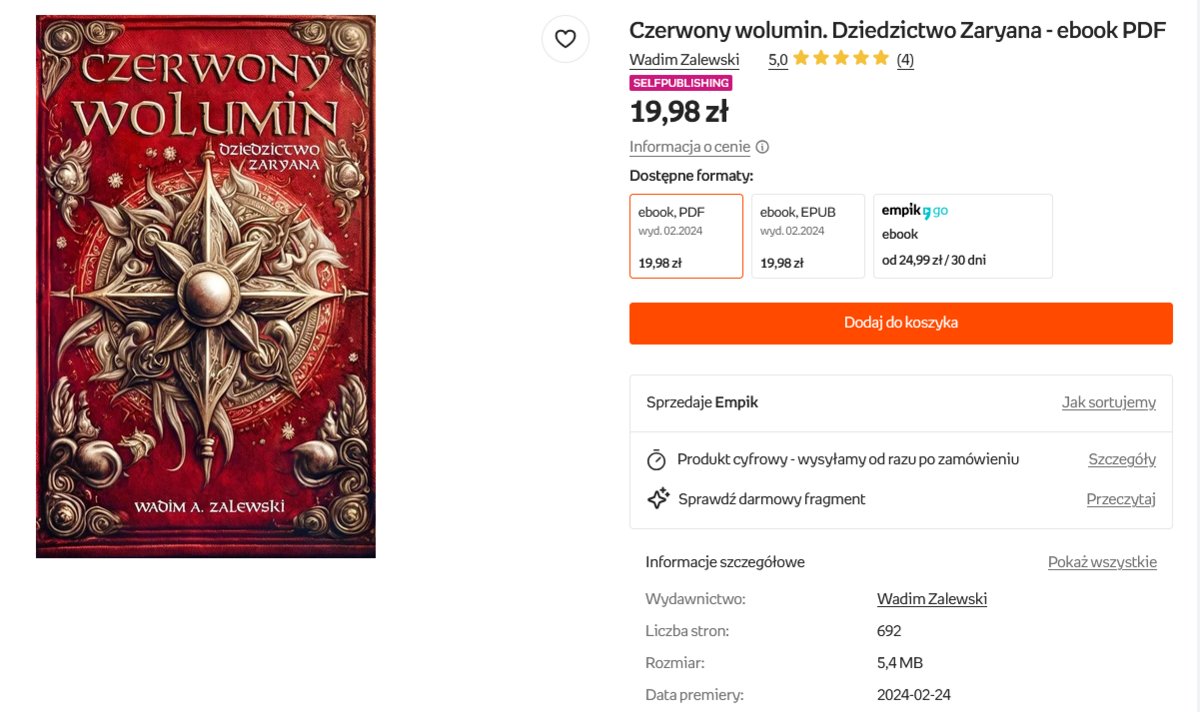Select the ebook PDF format option

click(686, 236)
